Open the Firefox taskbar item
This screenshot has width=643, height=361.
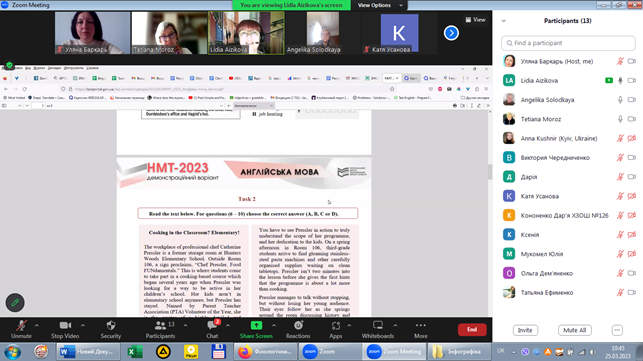point(266,352)
